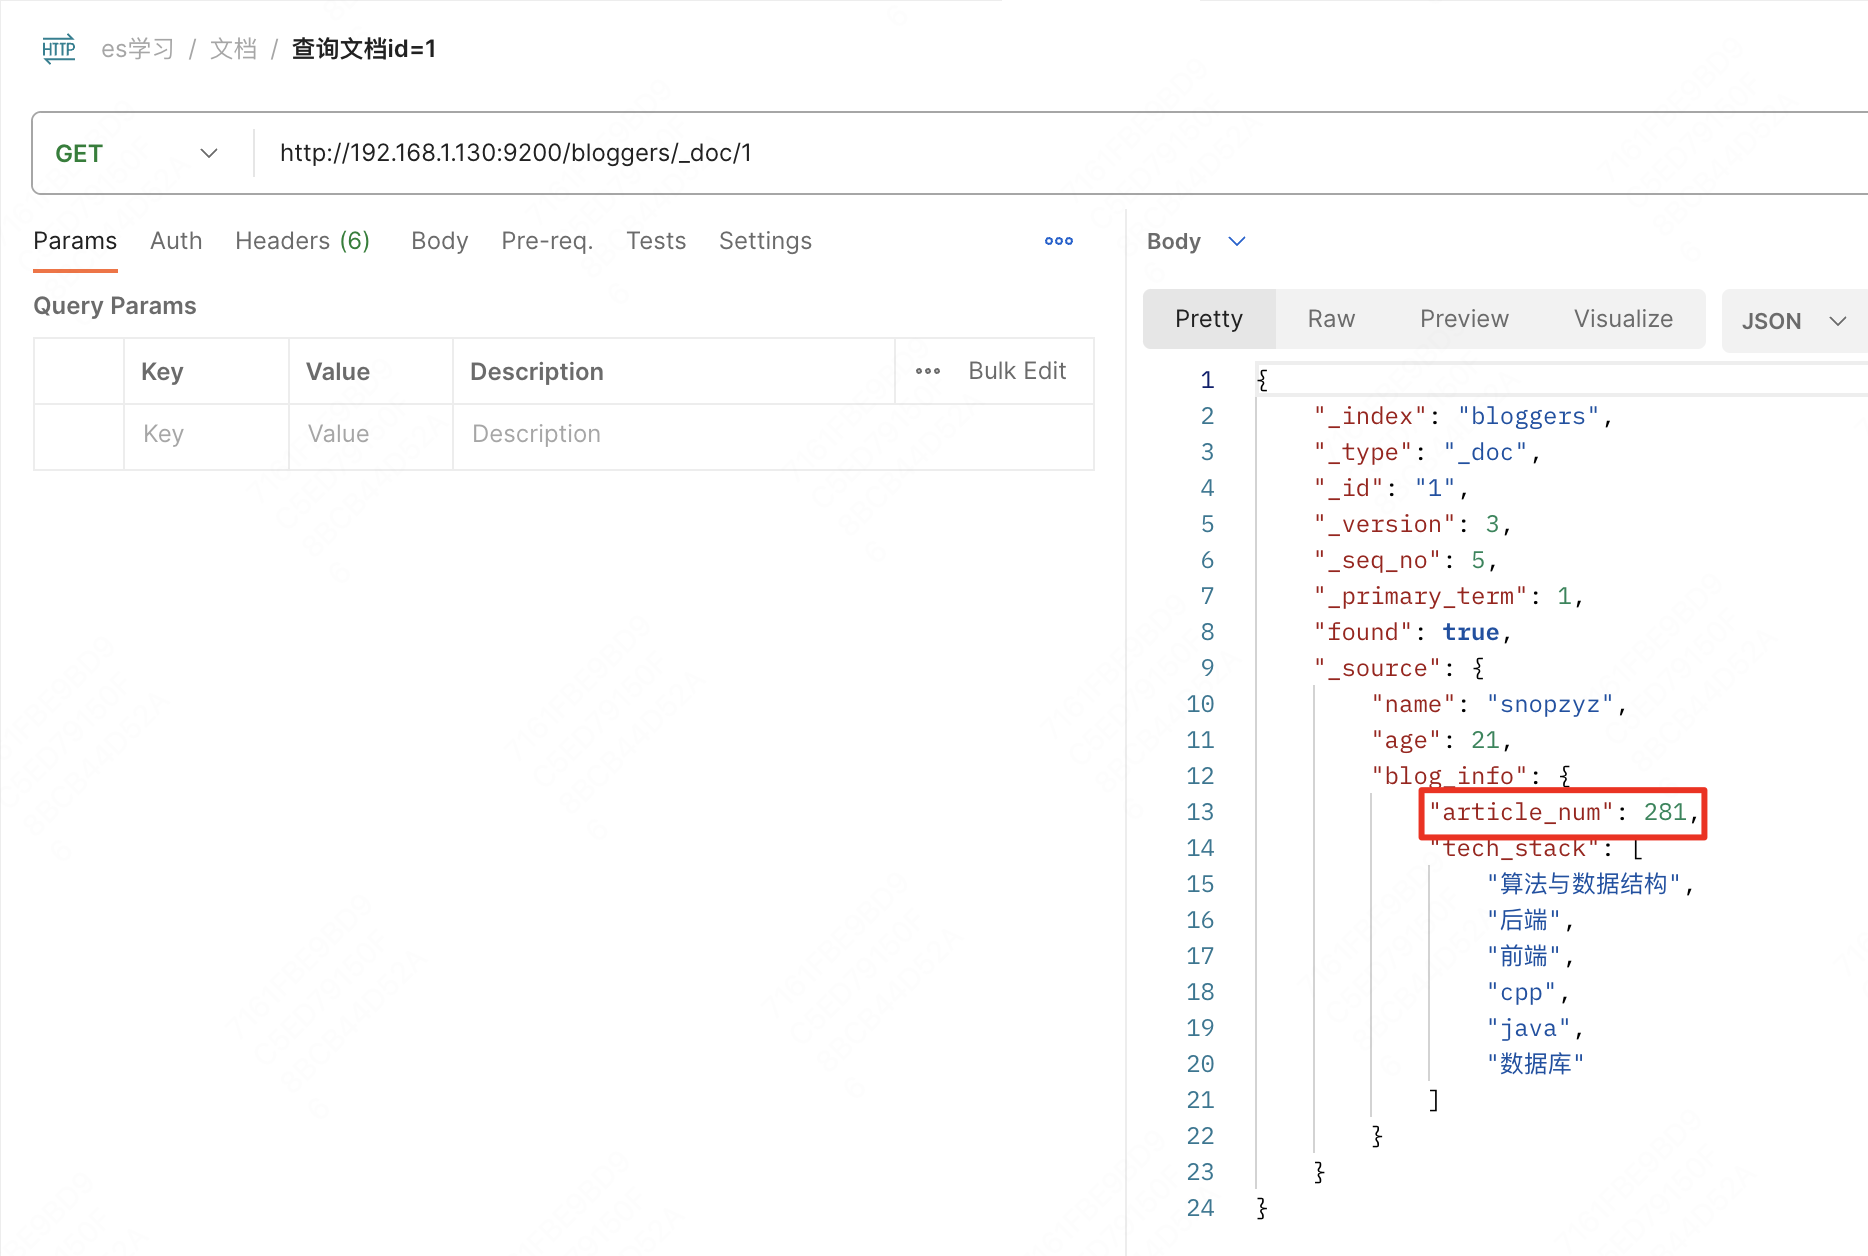Click the "数据库" array entry
Viewport: 1868px width, 1256px height.
click(x=1535, y=1064)
